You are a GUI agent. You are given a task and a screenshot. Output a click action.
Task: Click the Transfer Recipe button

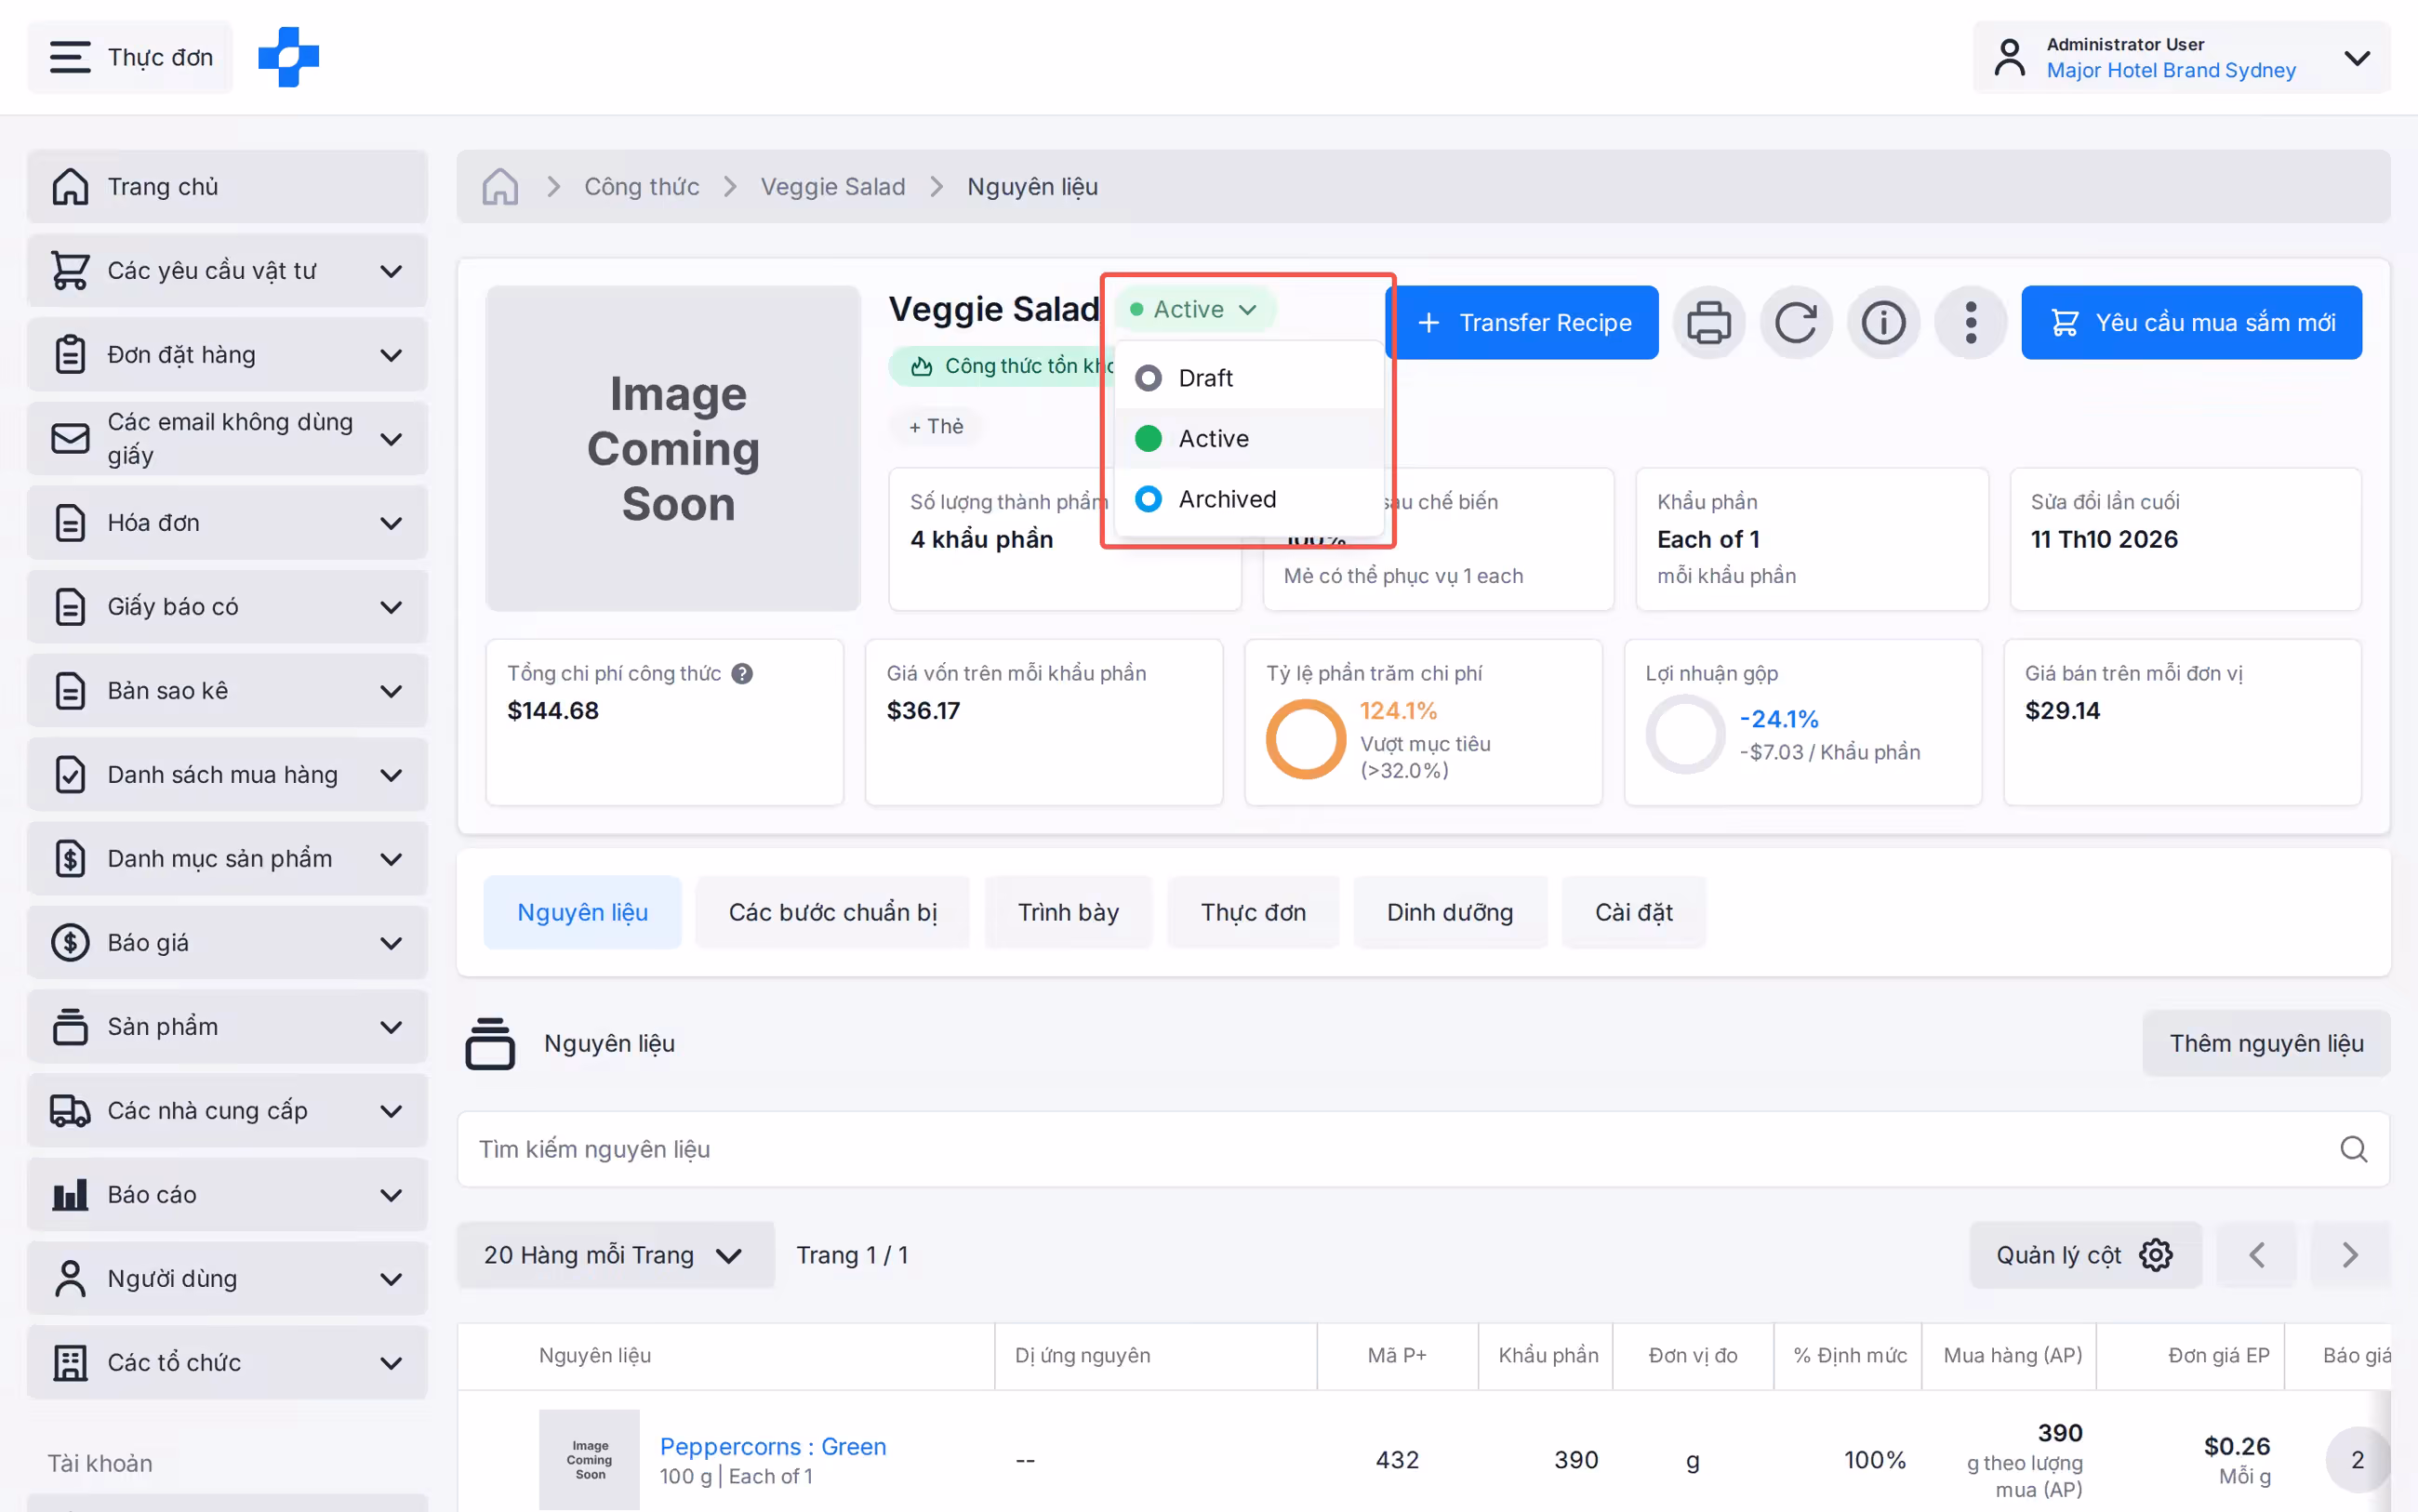1526,323
